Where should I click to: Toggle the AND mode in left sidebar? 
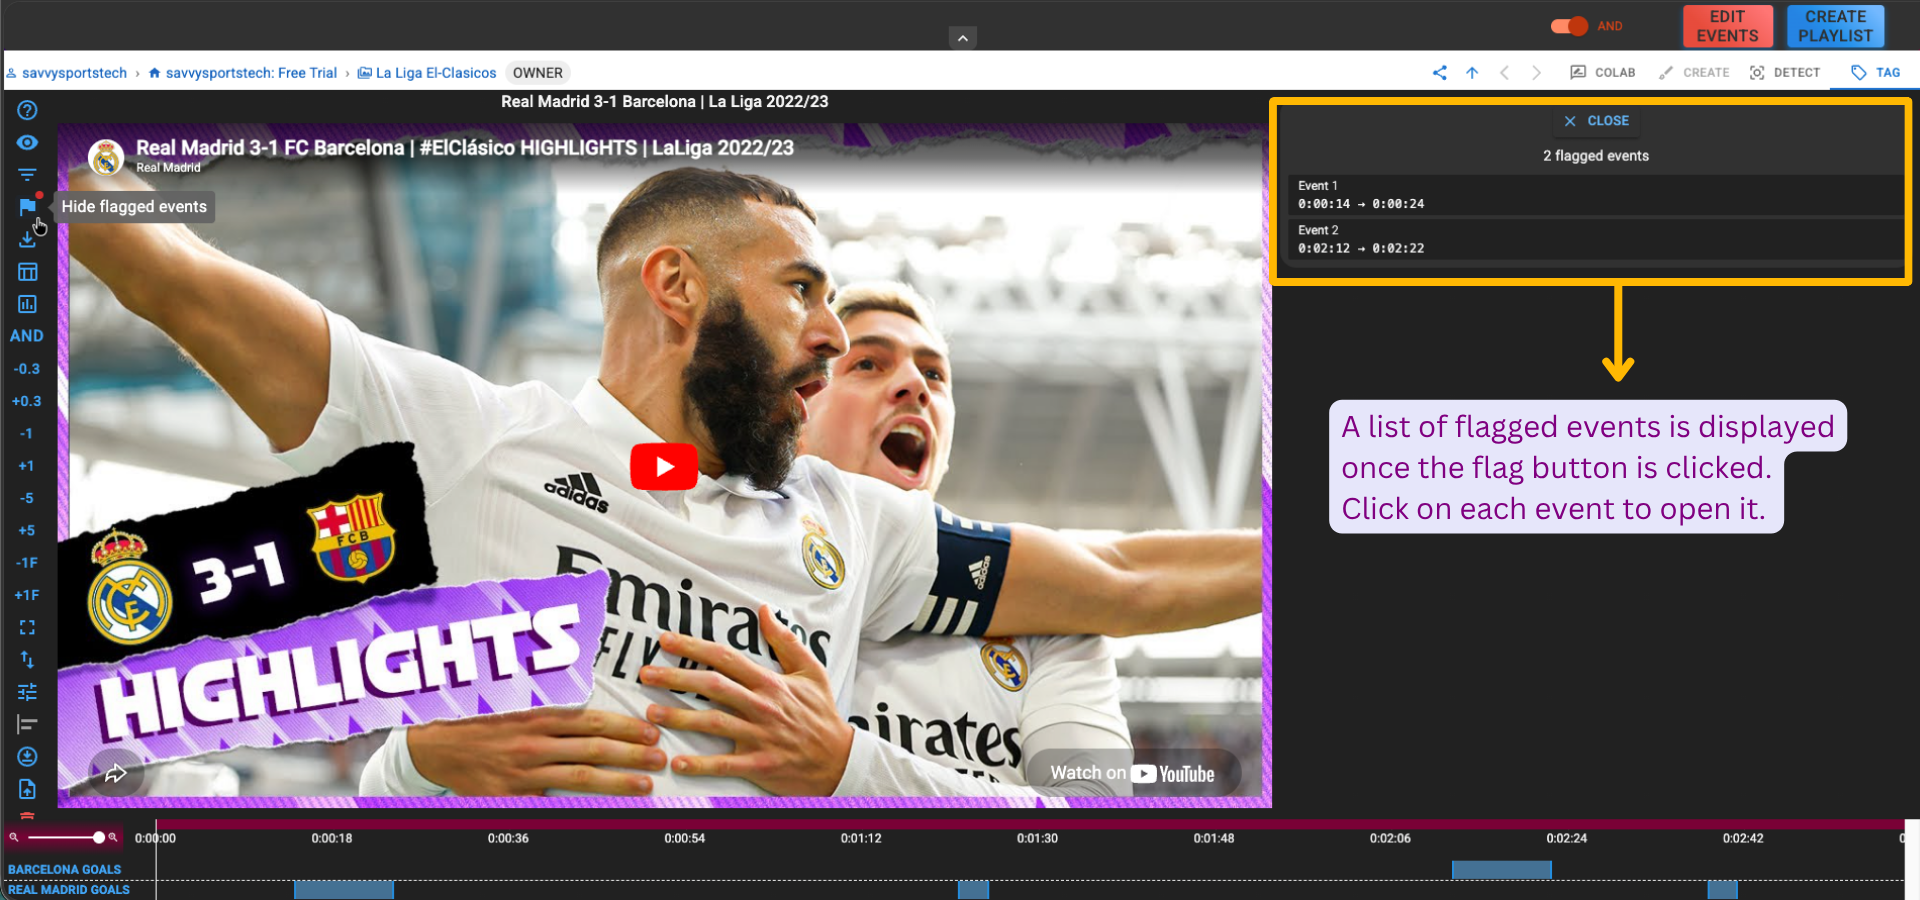(27, 336)
